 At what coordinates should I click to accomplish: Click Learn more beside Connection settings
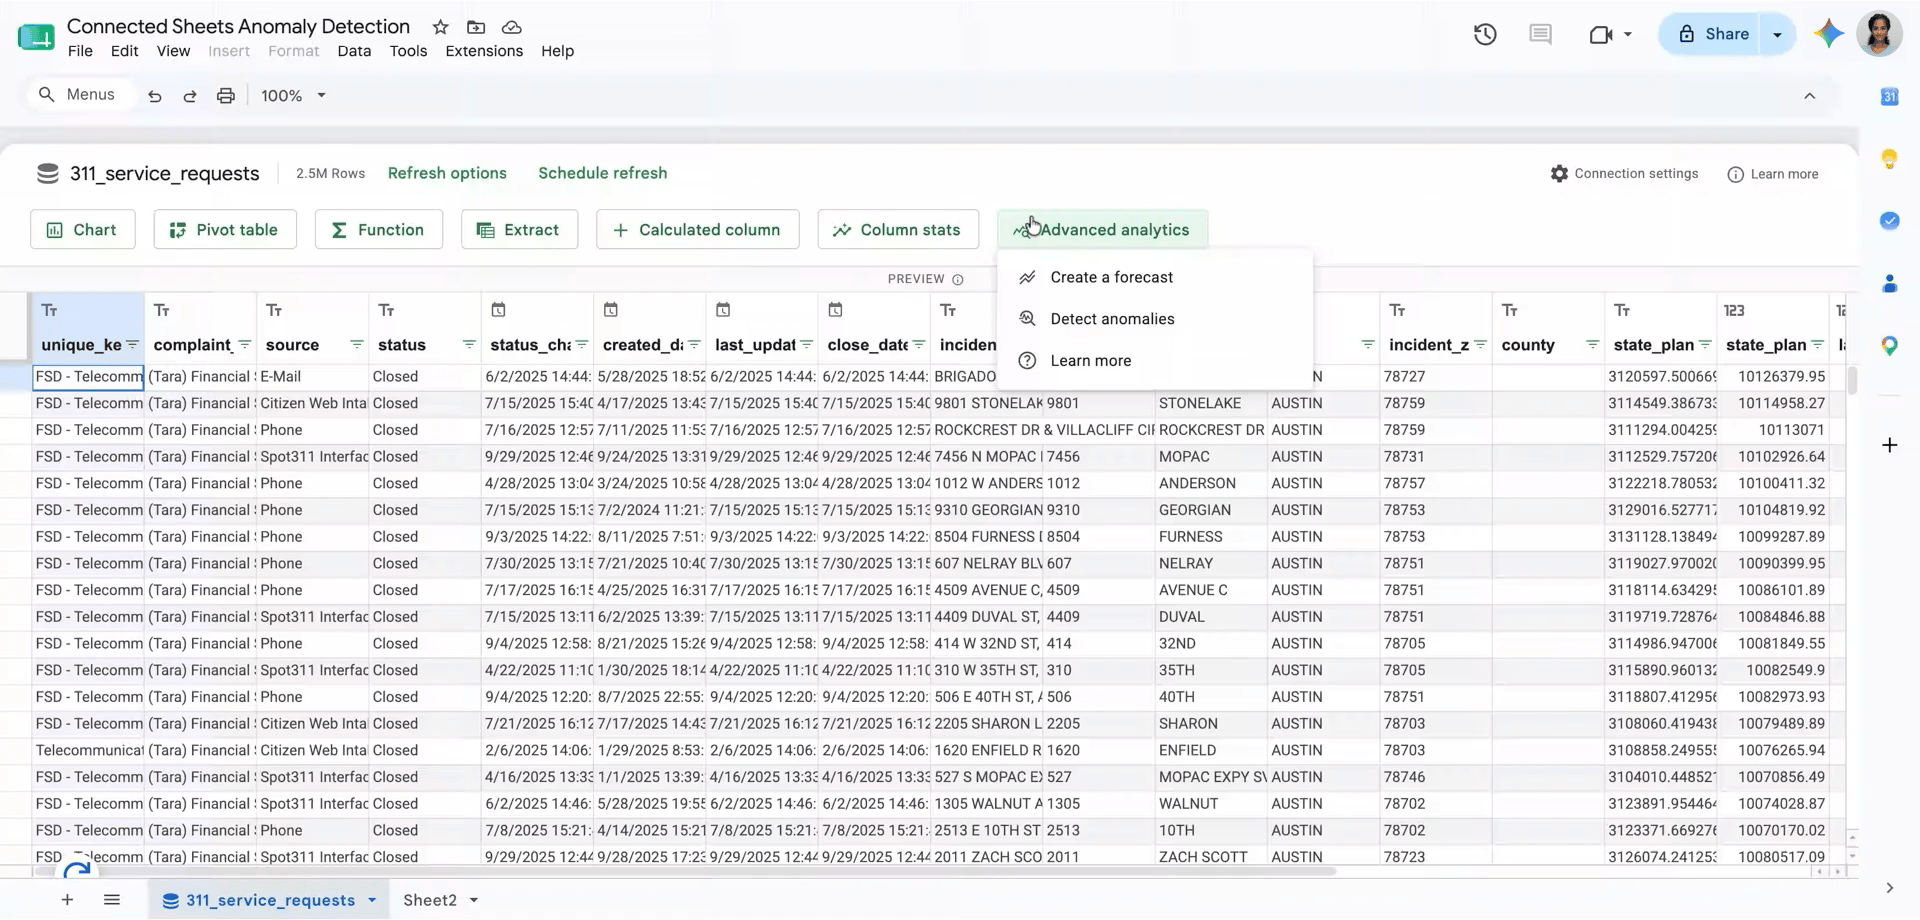coord(1773,174)
